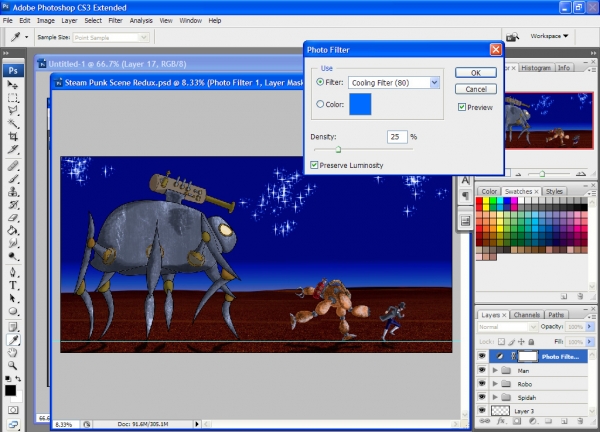Select the Magic Wand tool
Screen dimensions: 600x432
[x=13, y=123]
